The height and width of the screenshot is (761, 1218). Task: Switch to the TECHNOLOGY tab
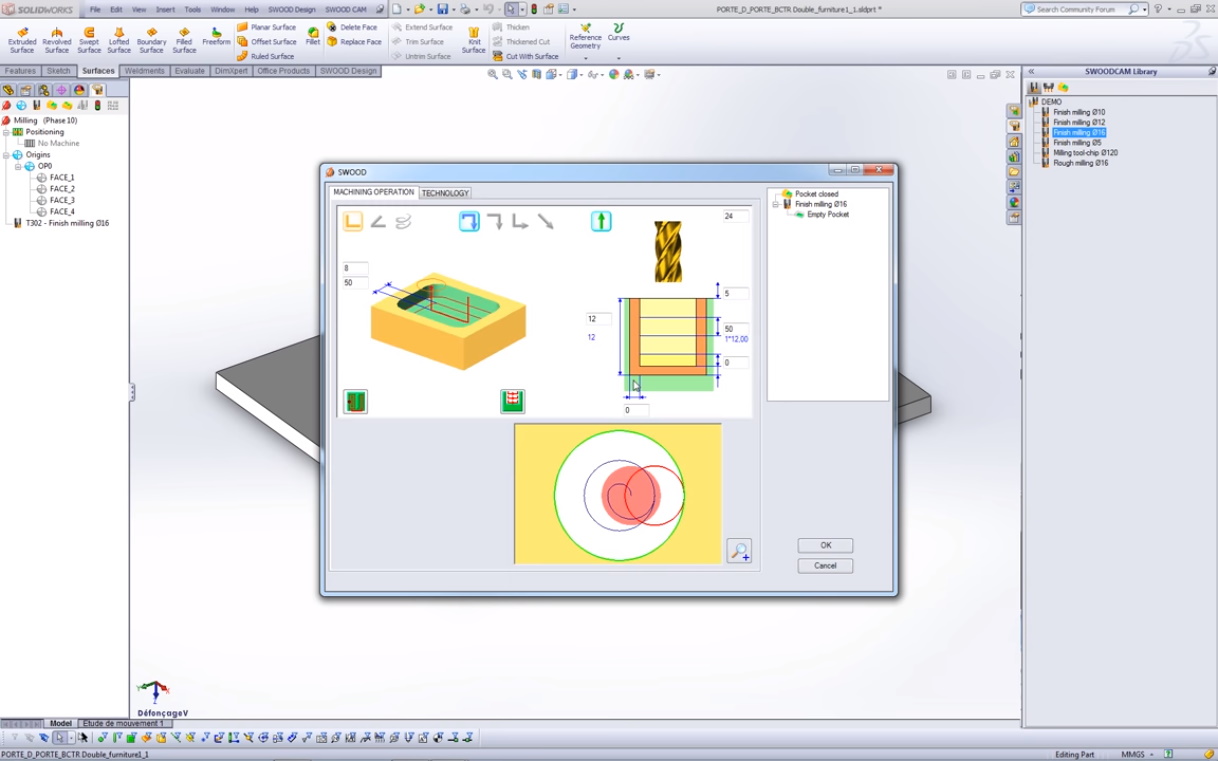click(x=444, y=193)
